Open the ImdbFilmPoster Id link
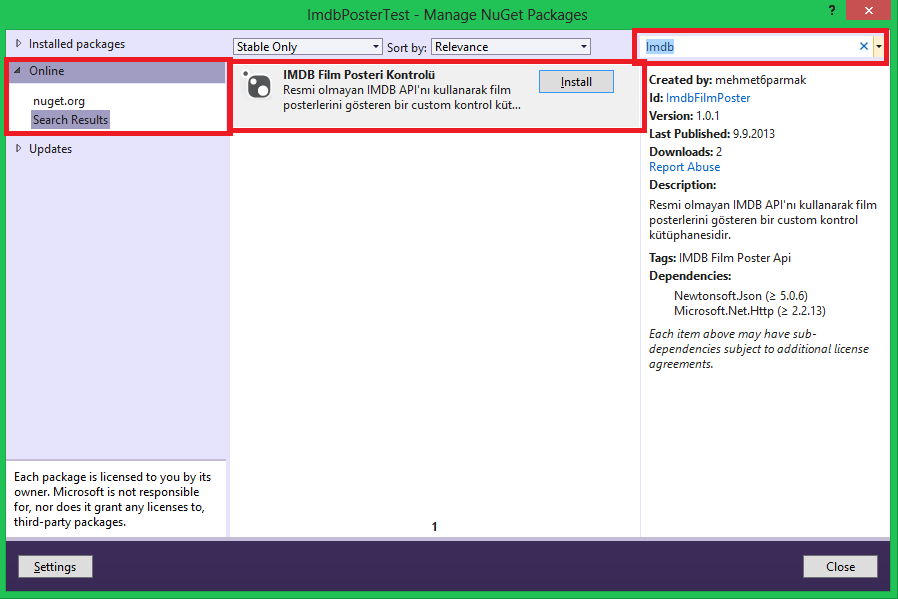 708,98
